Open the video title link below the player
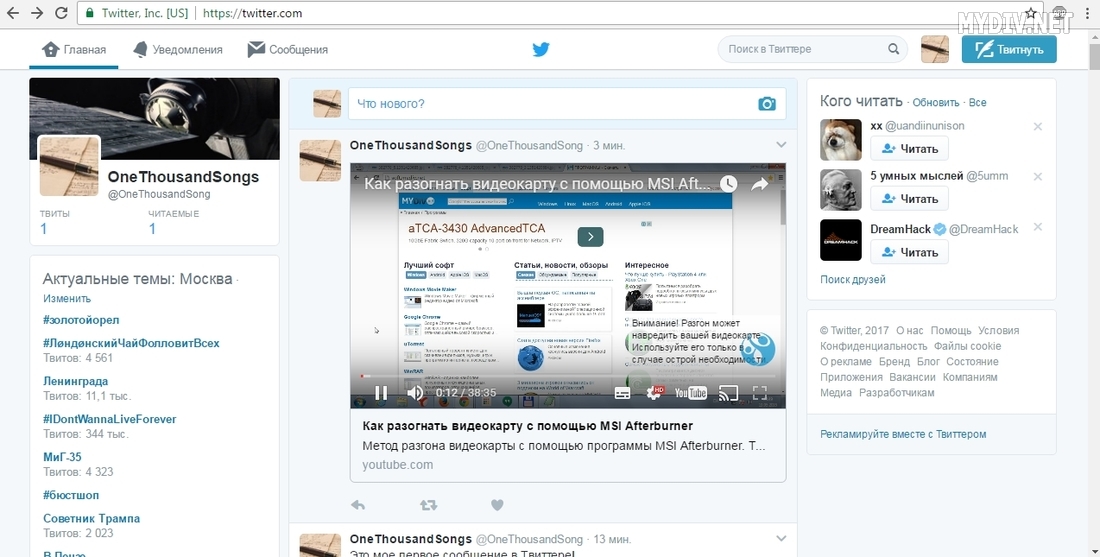The width and height of the screenshot is (1100, 557). coord(528,426)
